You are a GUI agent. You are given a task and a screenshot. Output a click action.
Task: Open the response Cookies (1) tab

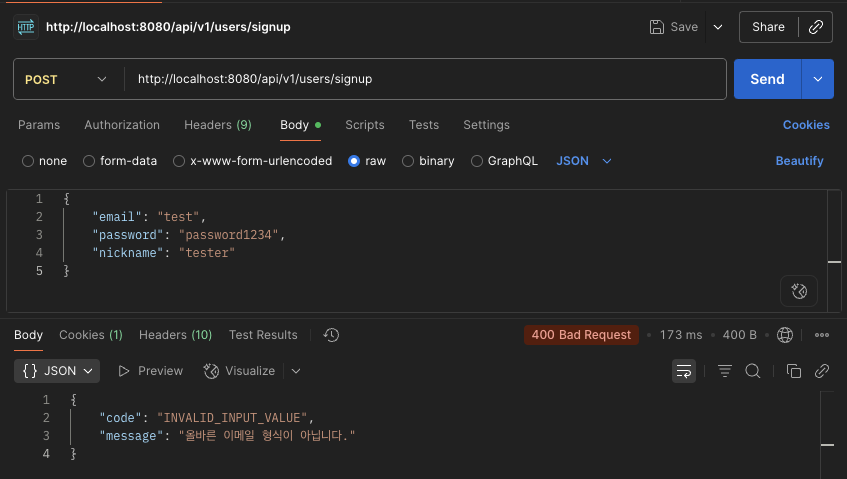(91, 335)
